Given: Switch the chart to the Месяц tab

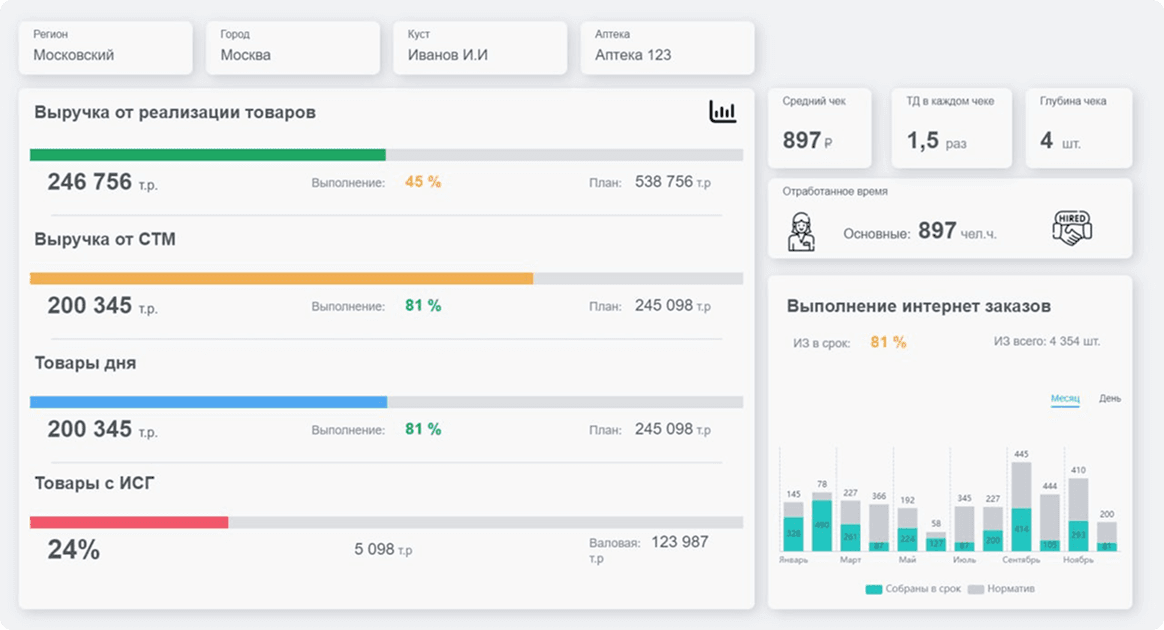Looking at the screenshot, I should click(1065, 398).
